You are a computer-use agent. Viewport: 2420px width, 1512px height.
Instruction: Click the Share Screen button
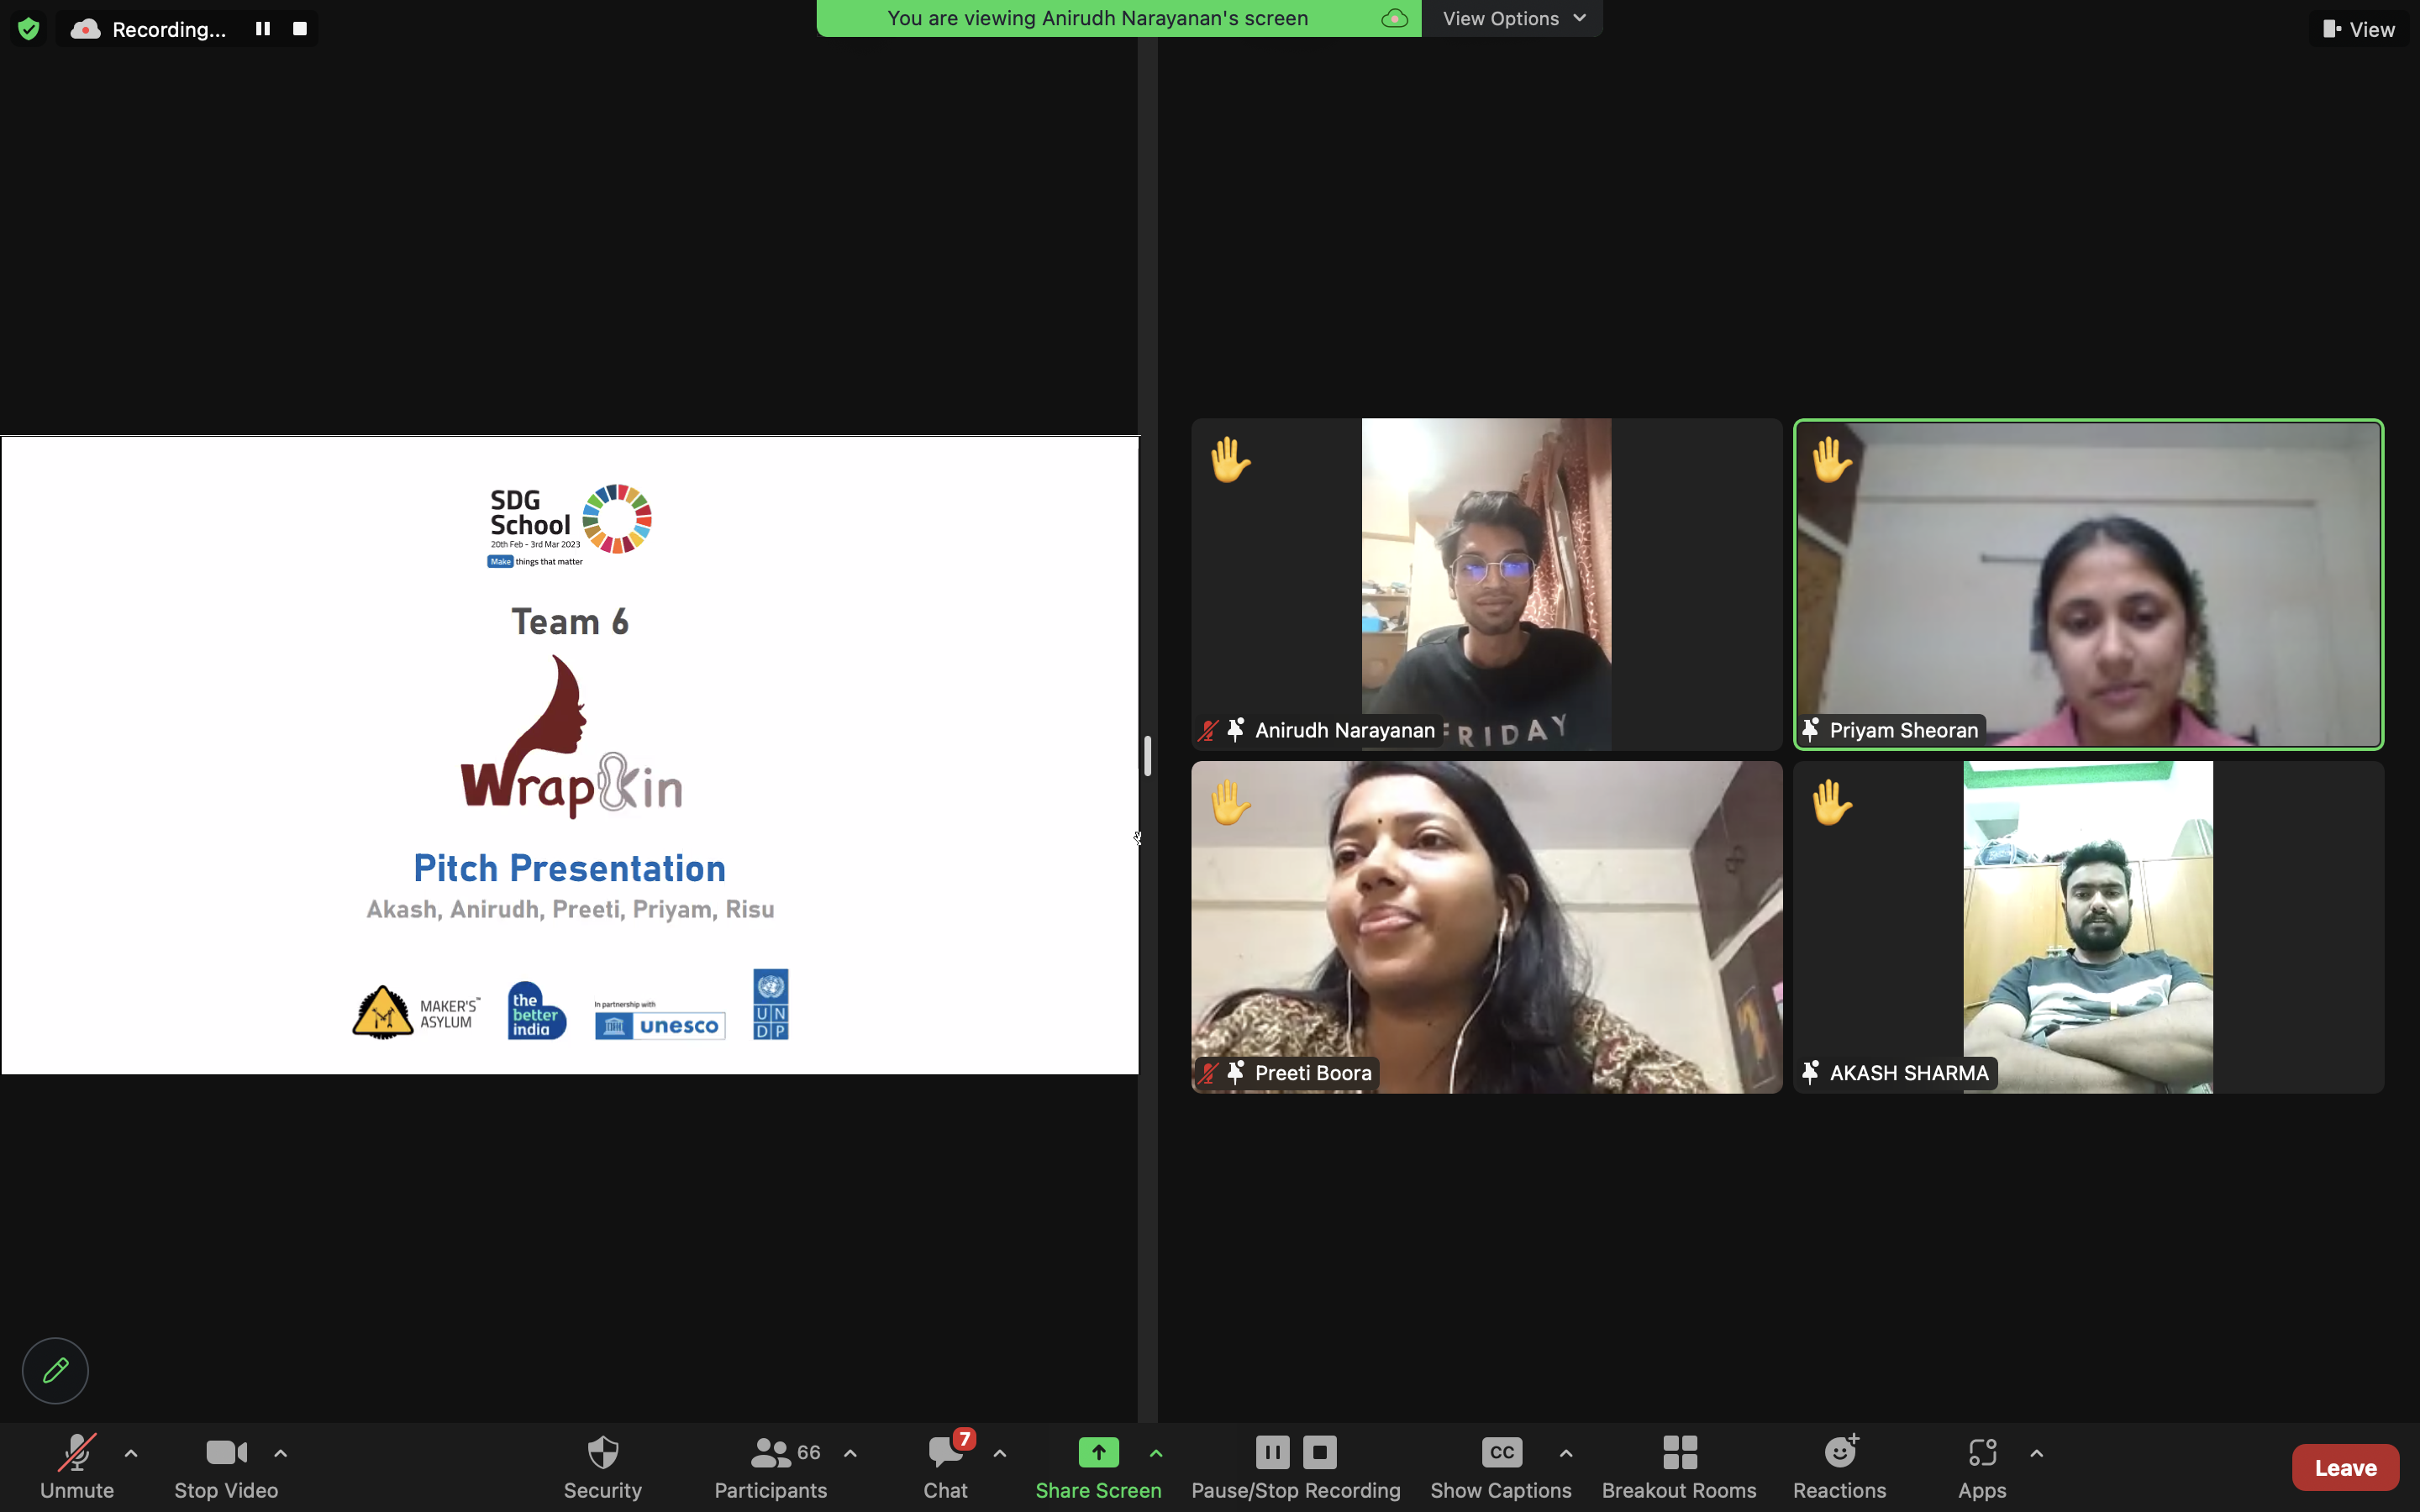1098,1466
